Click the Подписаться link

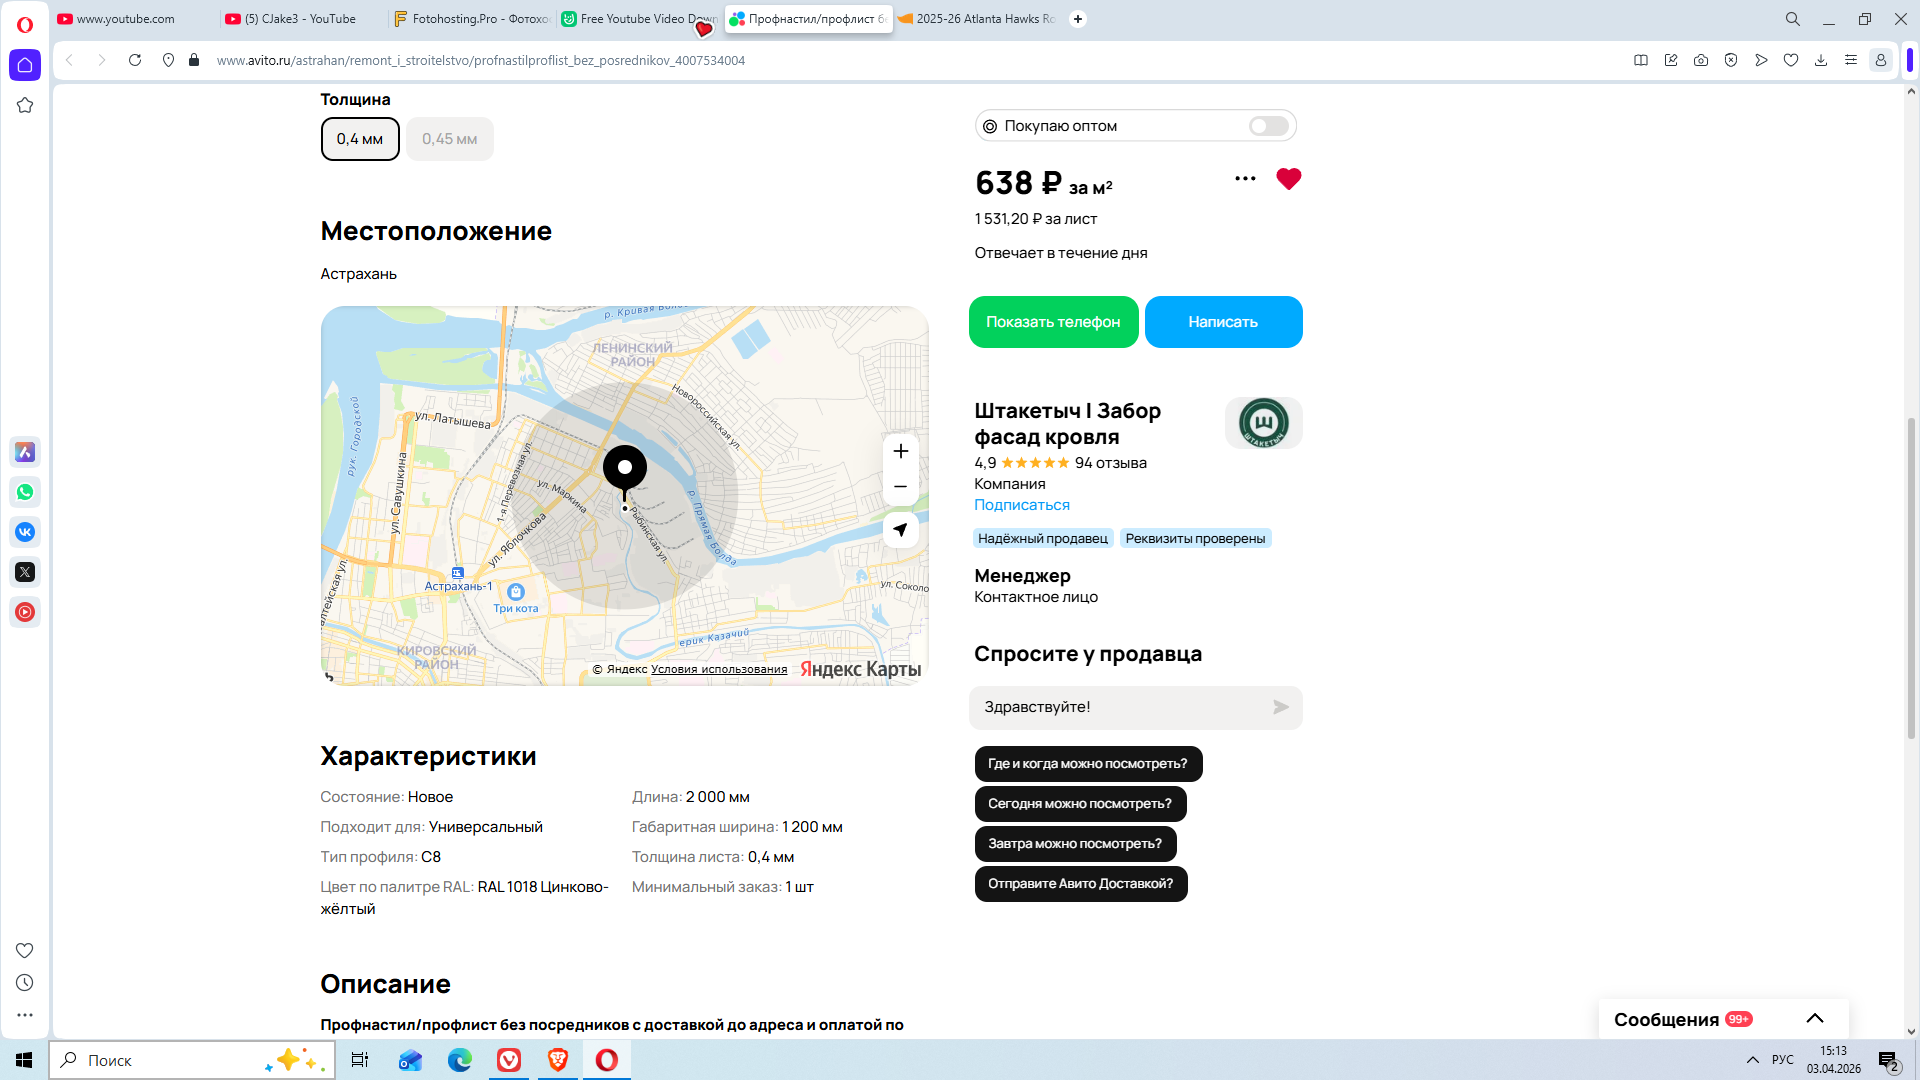click(1021, 505)
